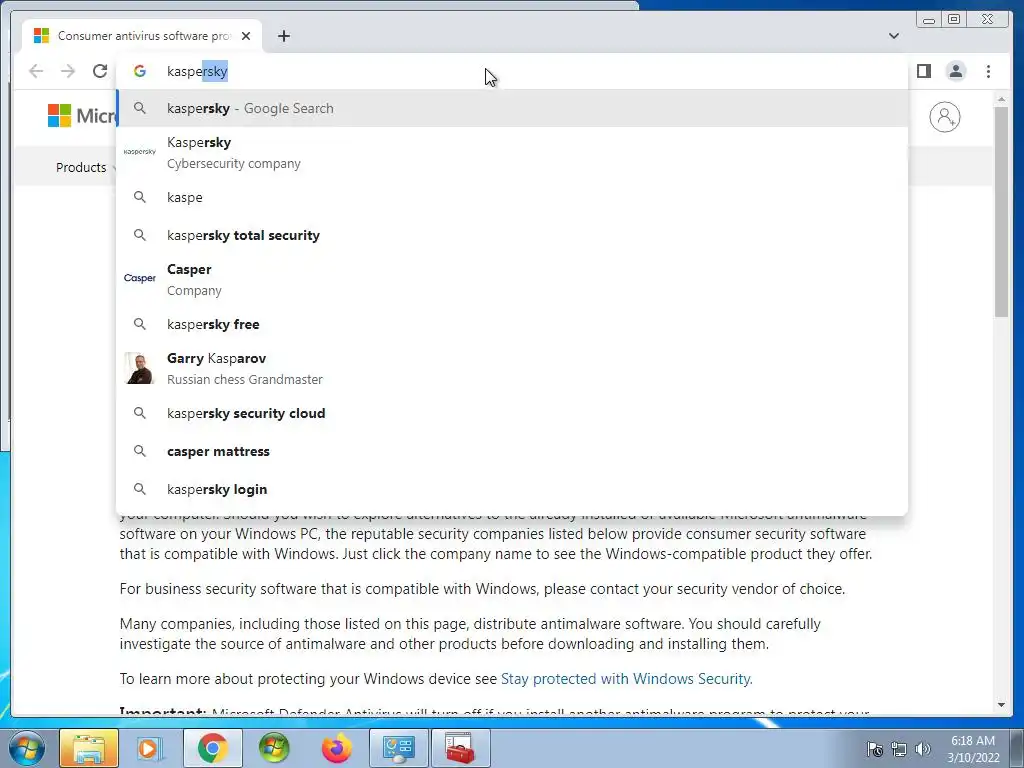
Task: Click the Google icon in the address bar
Action: (140, 71)
